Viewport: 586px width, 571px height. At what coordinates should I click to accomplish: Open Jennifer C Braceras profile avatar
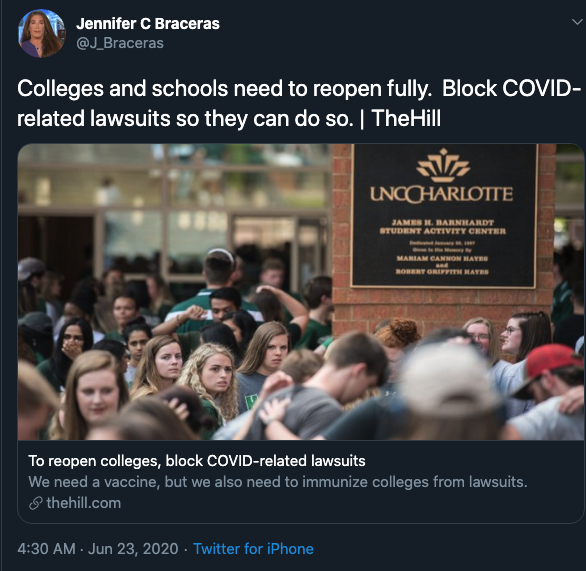click(41, 33)
